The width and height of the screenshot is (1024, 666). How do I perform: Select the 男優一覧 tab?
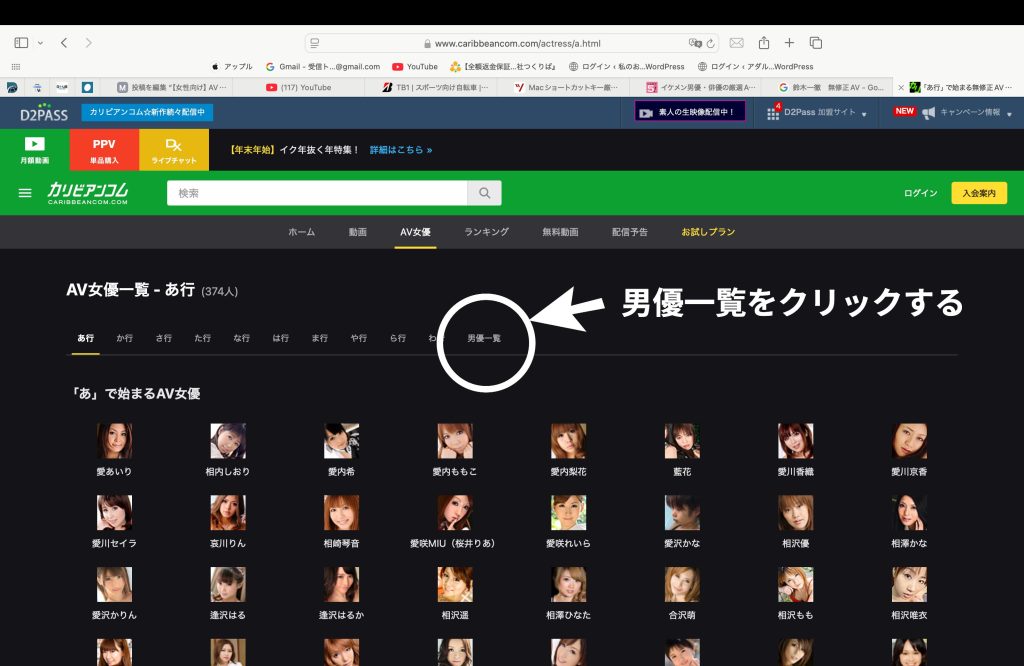[x=484, y=338]
